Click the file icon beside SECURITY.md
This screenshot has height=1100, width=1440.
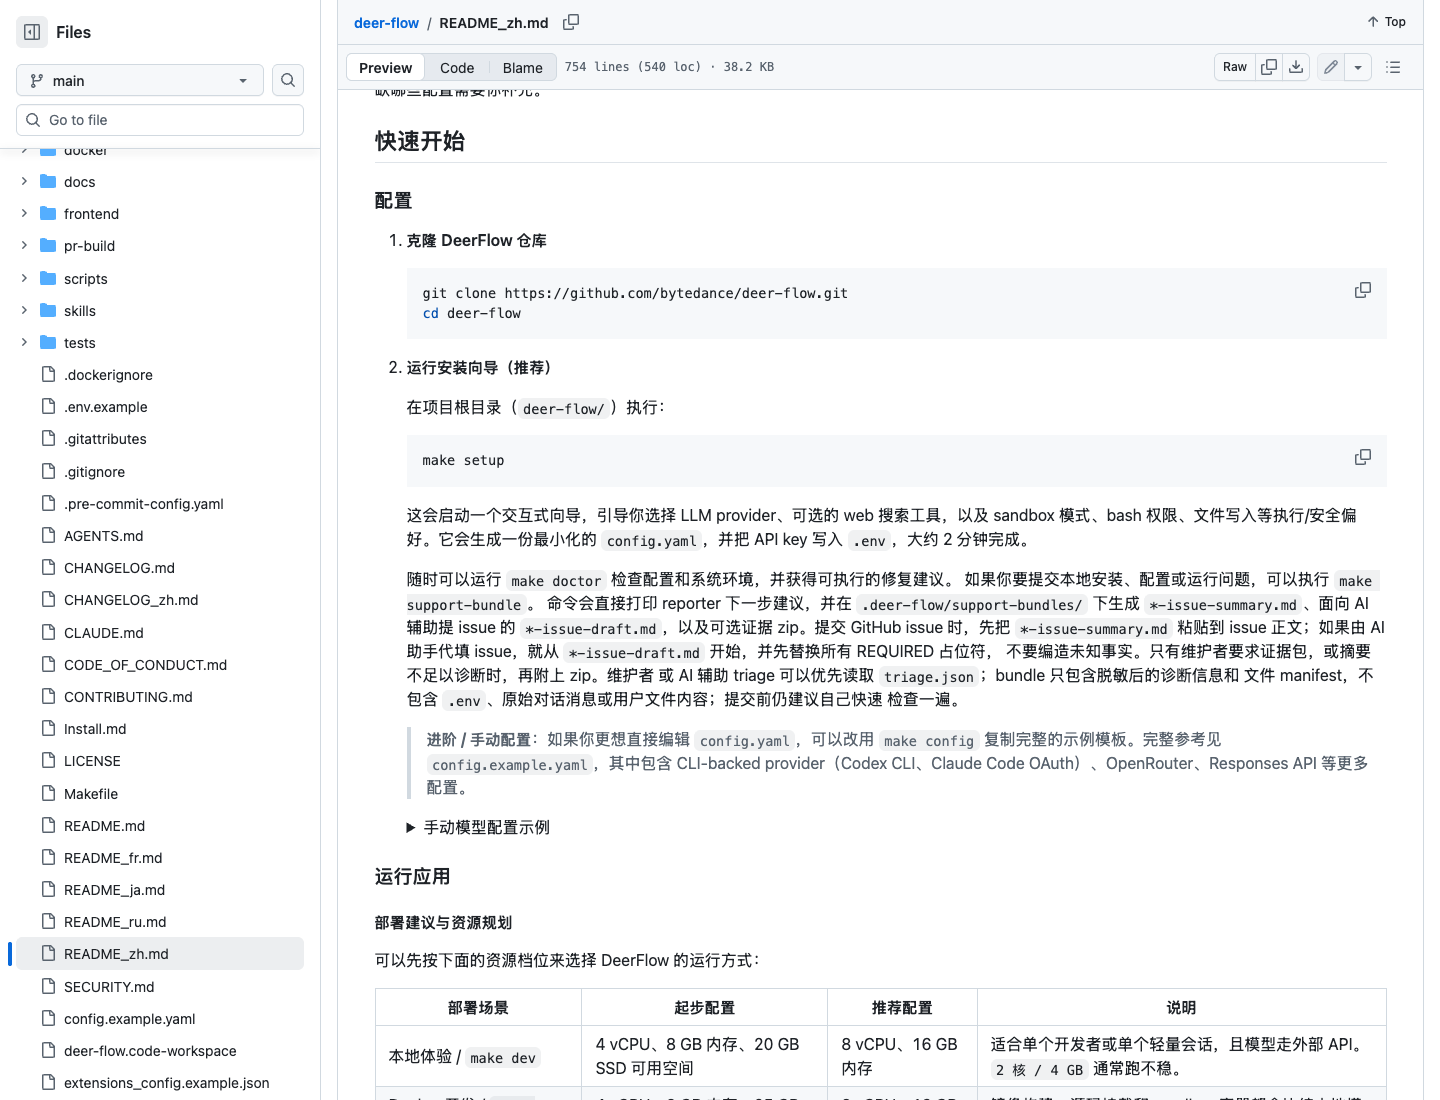(48, 987)
